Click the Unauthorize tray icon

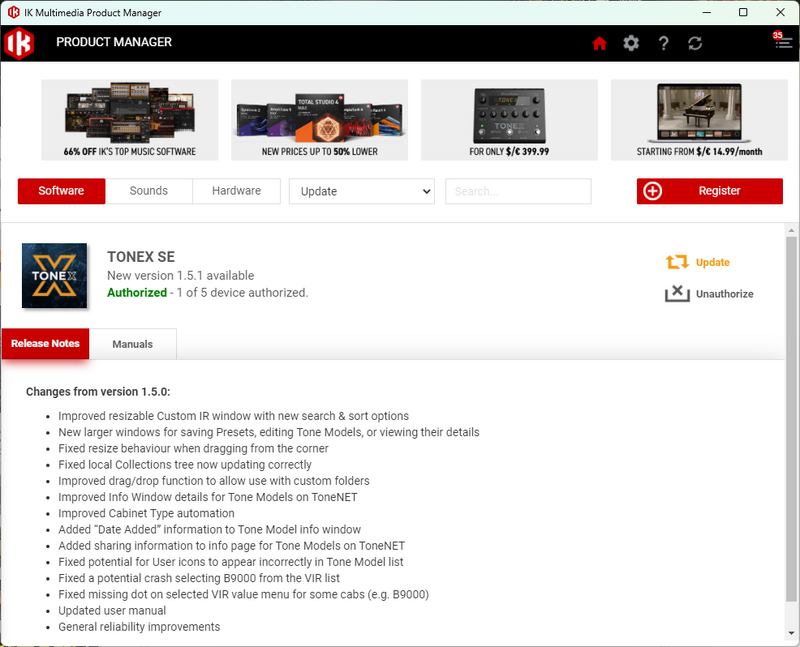[677, 294]
